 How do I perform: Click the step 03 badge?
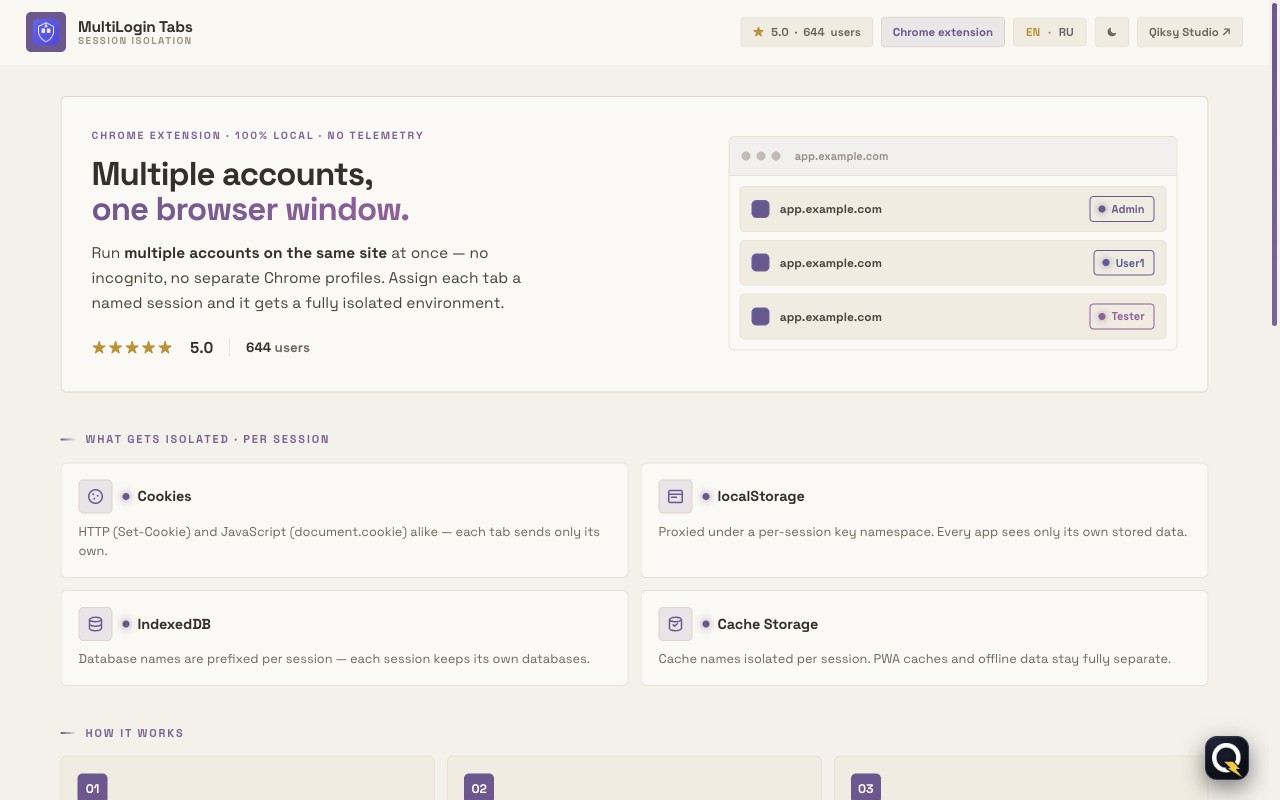pos(866,788)
